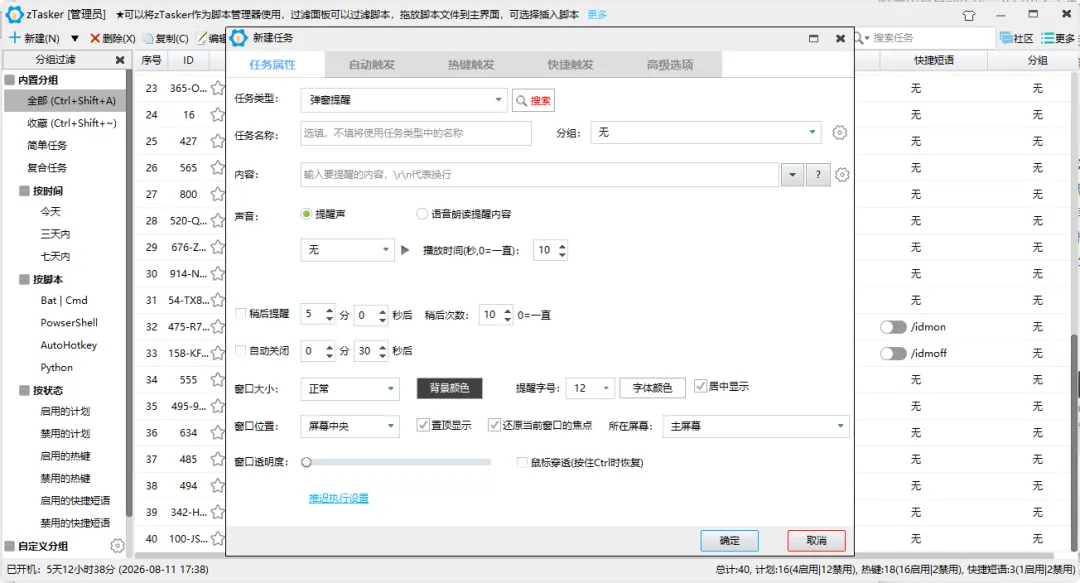Click the search icon button beside task type
Image resolution: width=1080 pixels, height=583 pixels.
coord(533,101)
